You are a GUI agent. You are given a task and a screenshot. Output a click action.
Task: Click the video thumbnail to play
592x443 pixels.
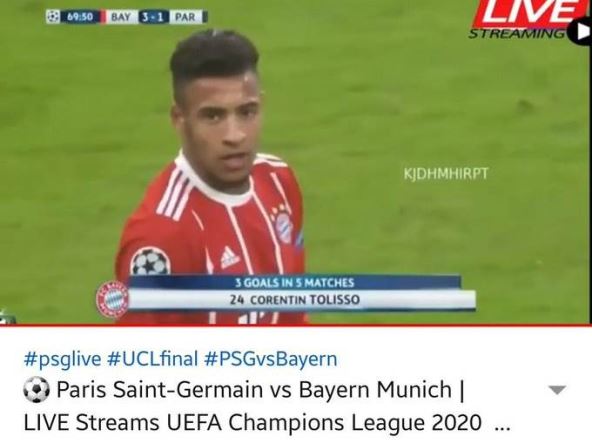point(296,162)
